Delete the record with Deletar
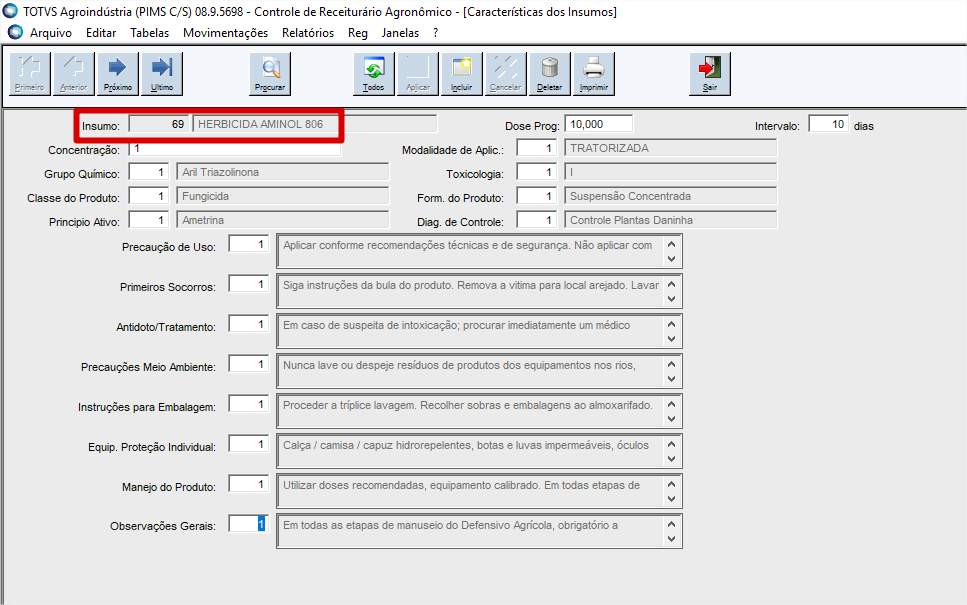The height and width of the screenshot is (605, 967). (x=549, y=73)
